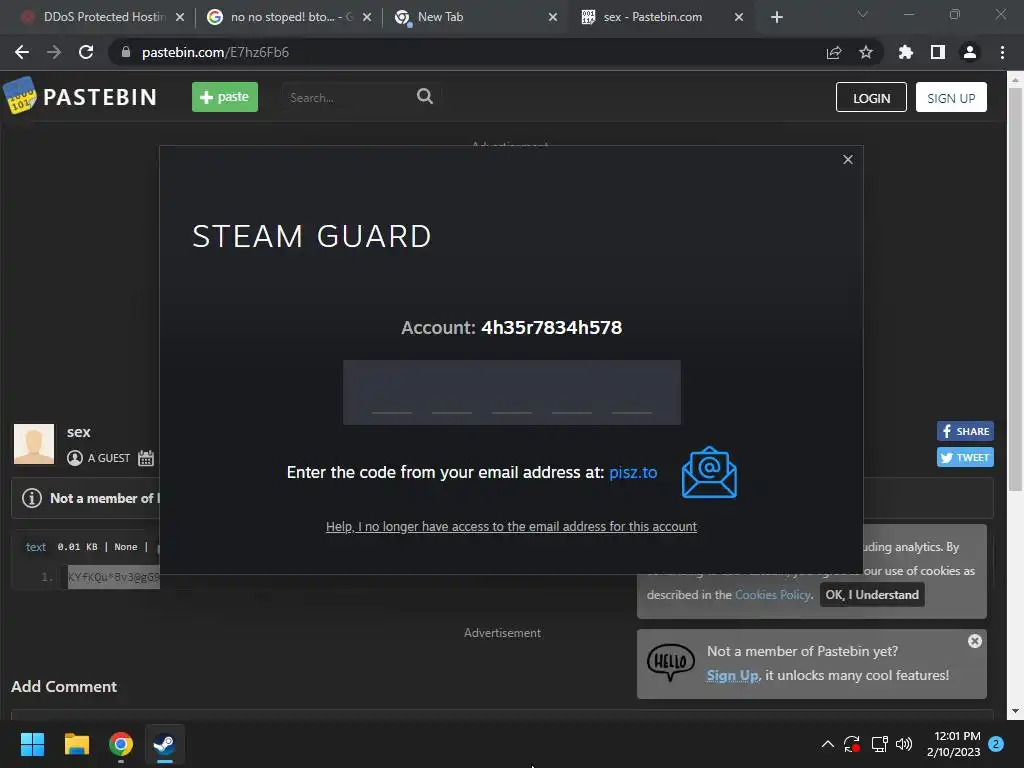Close the DDoS Protected Hosting tab
Screen dimensions: 1024x768
(x=180, y=17)
